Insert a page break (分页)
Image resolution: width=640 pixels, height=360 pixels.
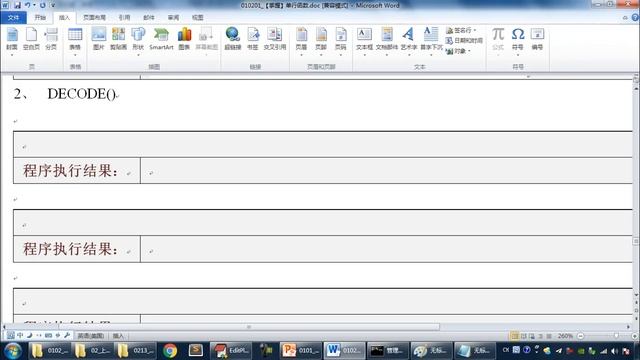[51, 39]
